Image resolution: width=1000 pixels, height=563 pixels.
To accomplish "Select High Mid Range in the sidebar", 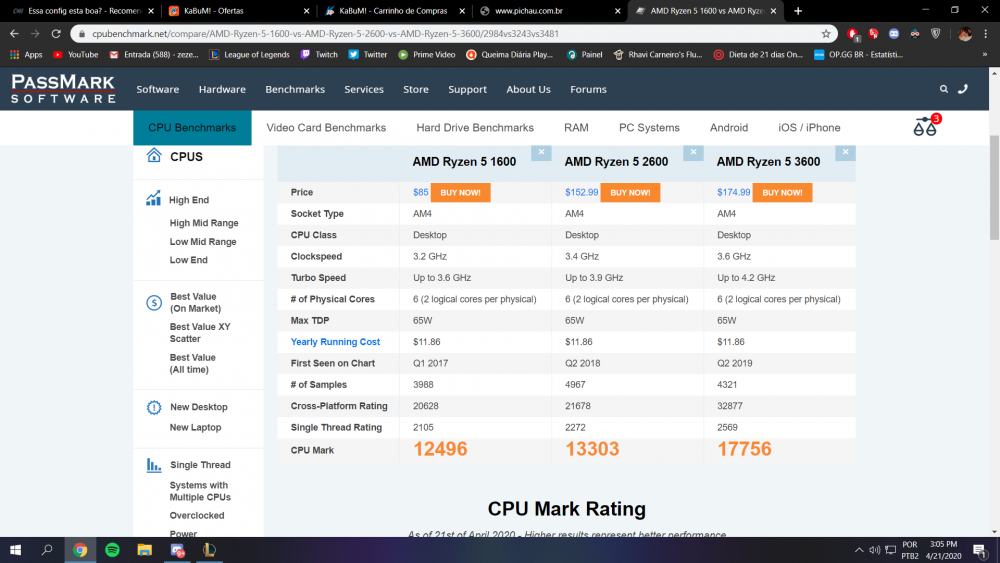I will point(203,223).
